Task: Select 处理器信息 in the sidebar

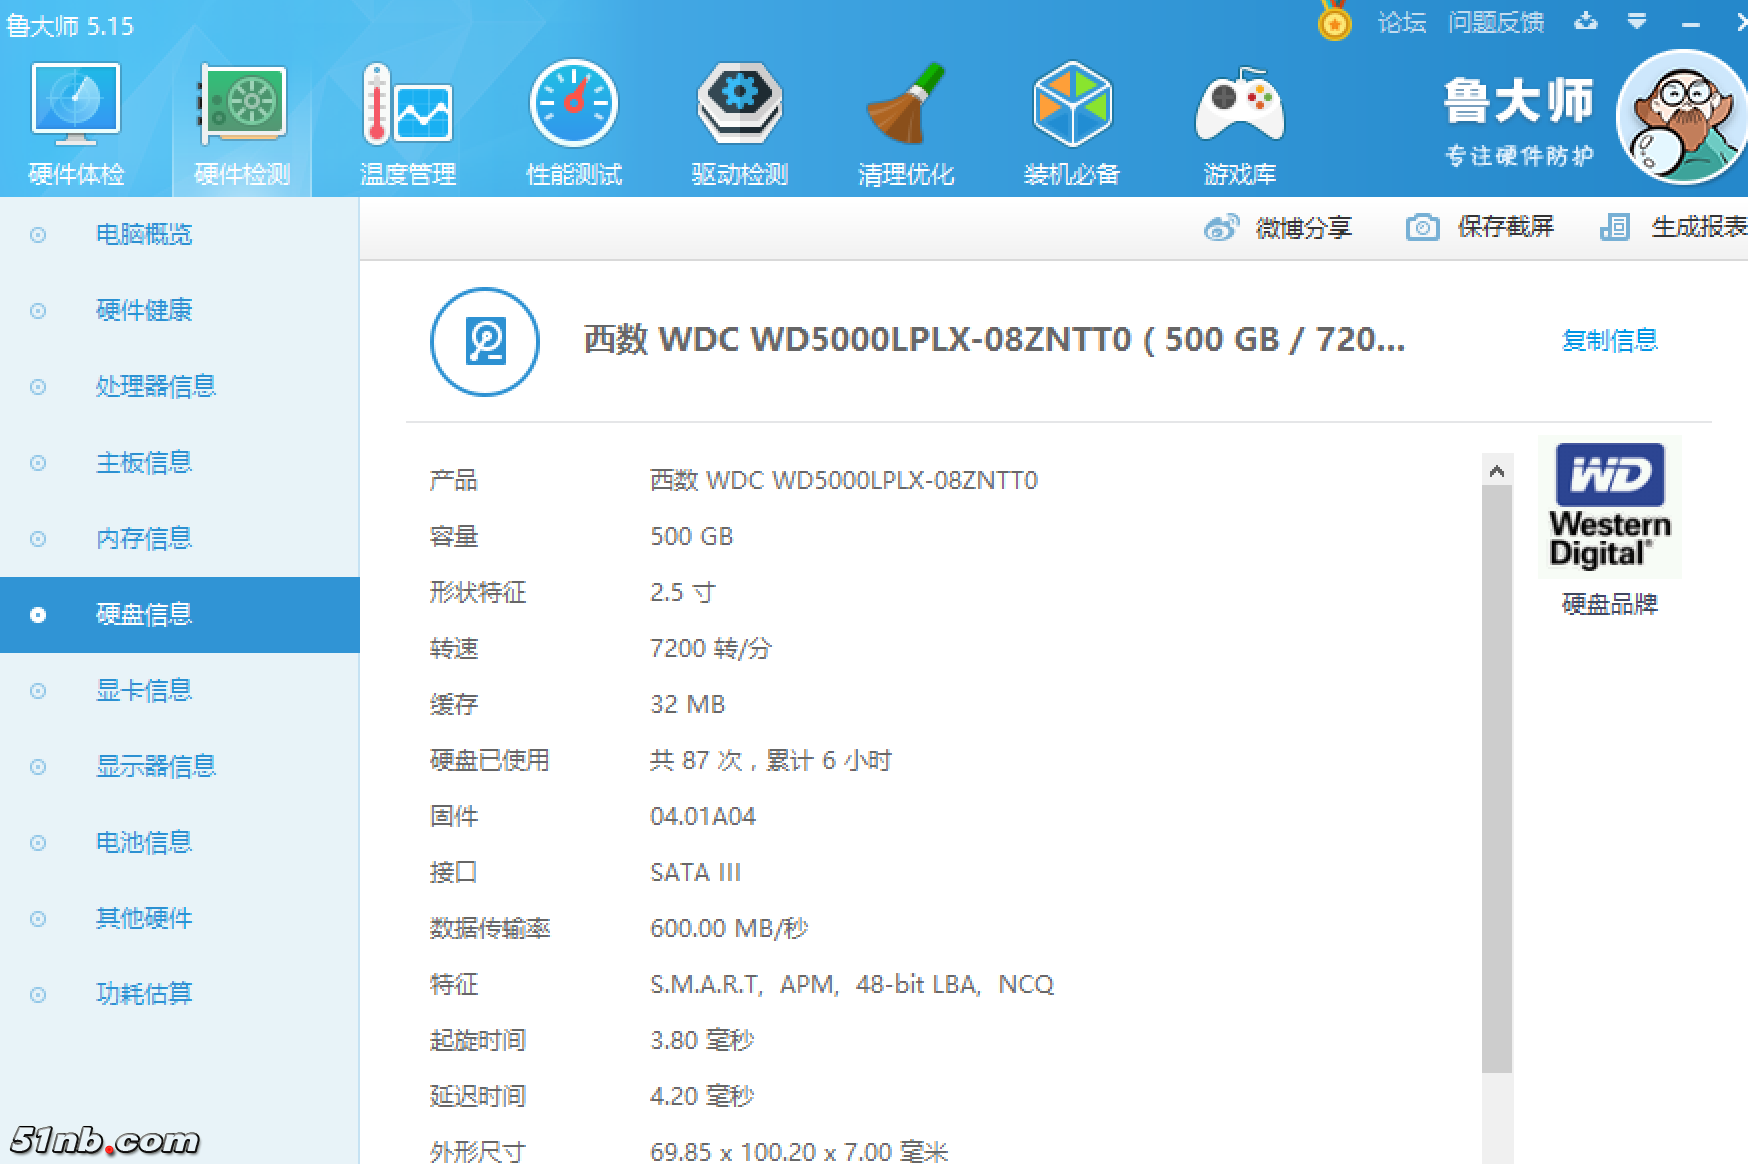Action: pyautogui.click(x=155, y=387)
